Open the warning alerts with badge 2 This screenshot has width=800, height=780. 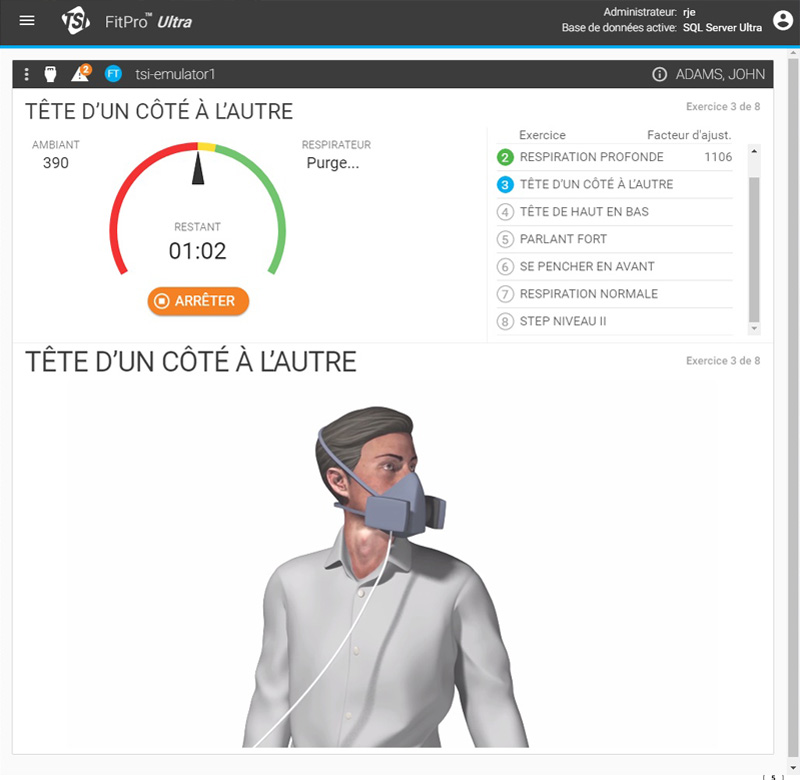(x=80, y=74)
